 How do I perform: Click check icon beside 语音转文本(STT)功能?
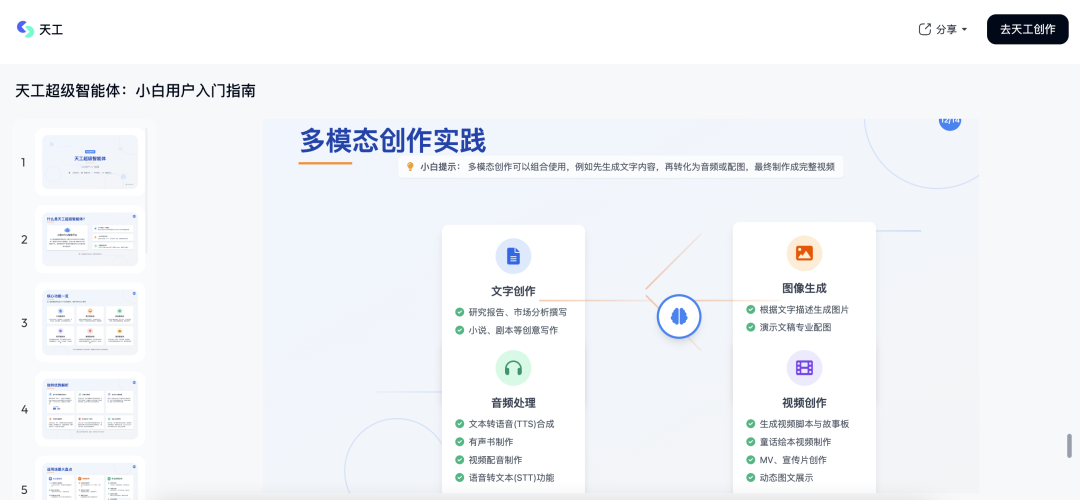point(459,477)
